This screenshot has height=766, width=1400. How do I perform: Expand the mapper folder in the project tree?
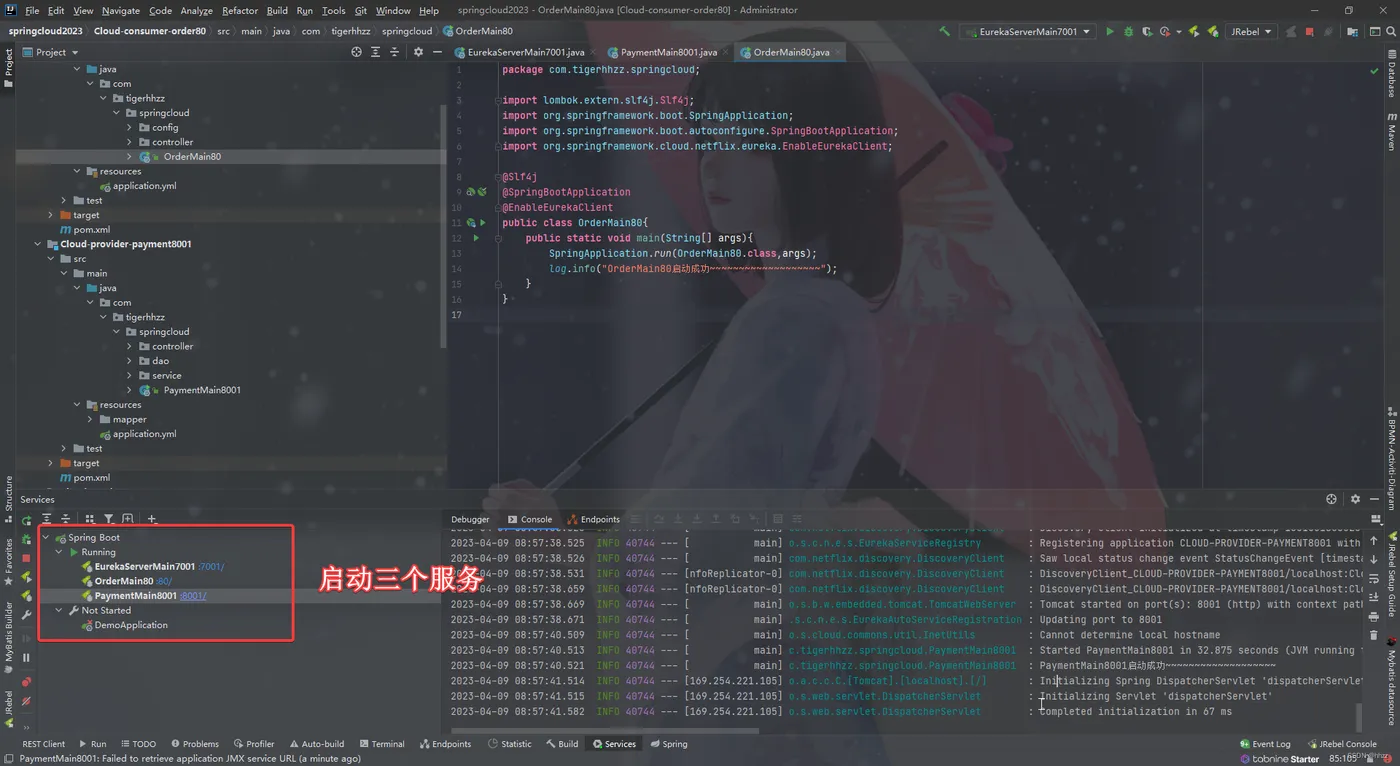(90, 419)
